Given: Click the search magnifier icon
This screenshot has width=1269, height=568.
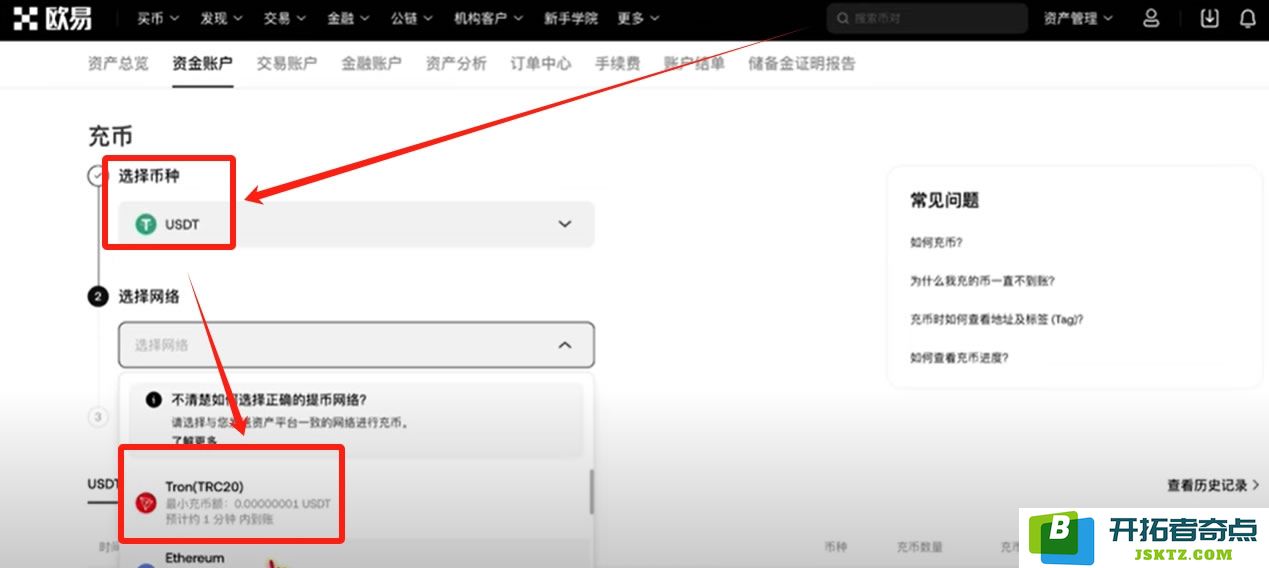Looking at the screenshot, I should tap(843, 18).
